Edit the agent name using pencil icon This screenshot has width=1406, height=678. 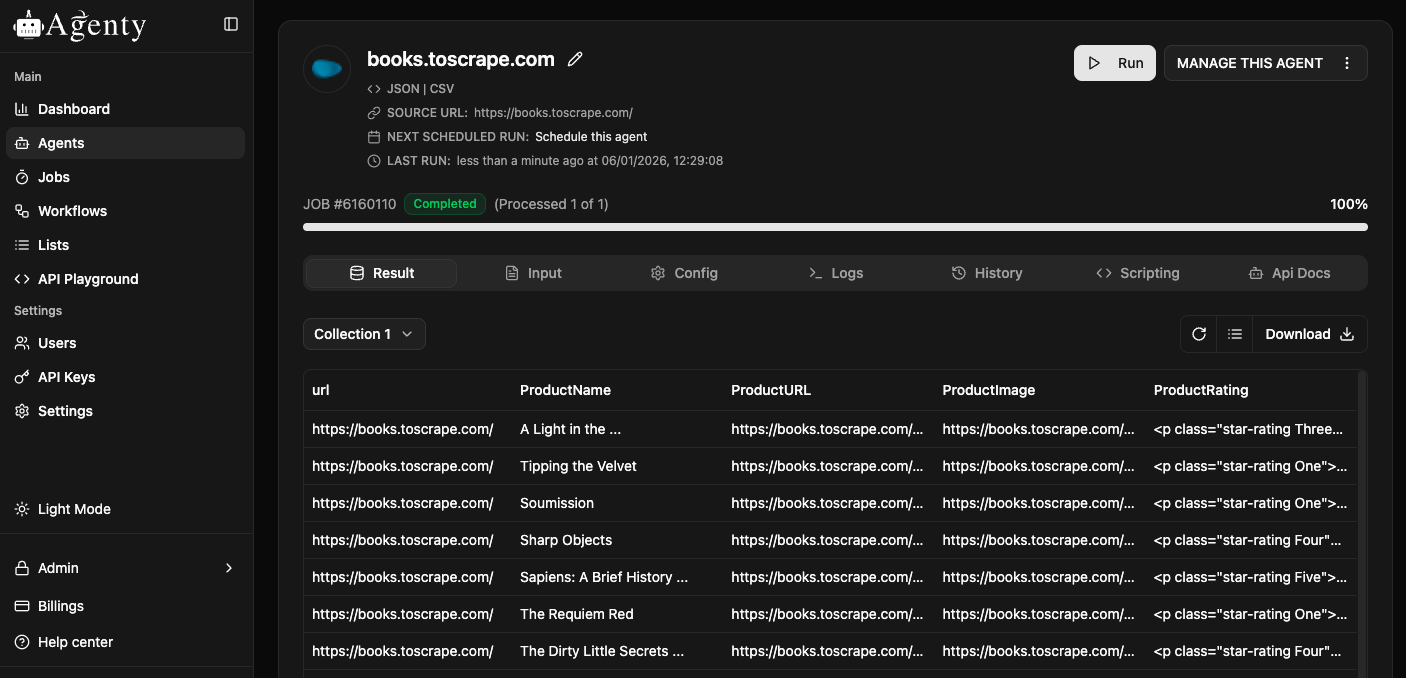click(575, 59)
